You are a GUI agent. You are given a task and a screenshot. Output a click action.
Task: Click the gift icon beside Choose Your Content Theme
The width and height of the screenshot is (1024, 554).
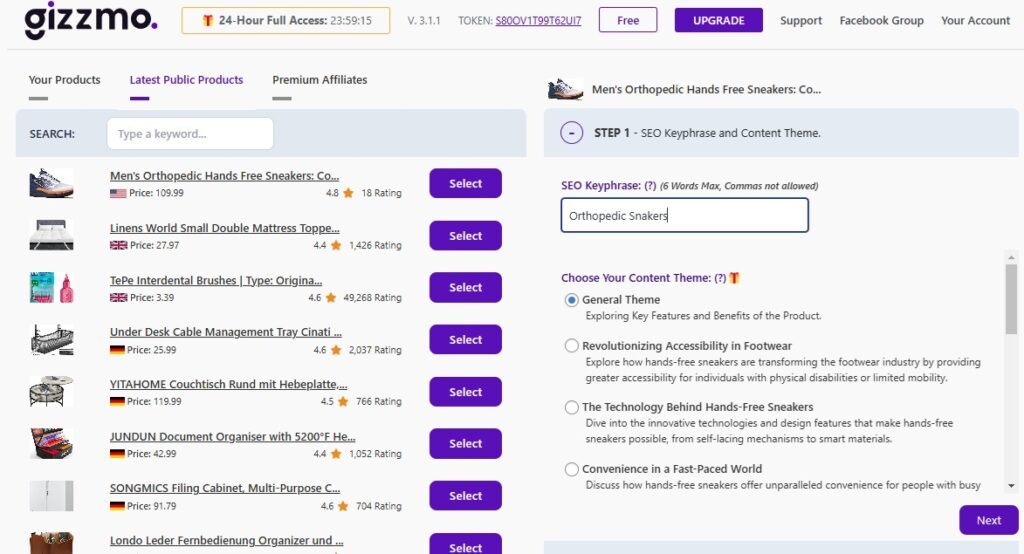[734, 278]
